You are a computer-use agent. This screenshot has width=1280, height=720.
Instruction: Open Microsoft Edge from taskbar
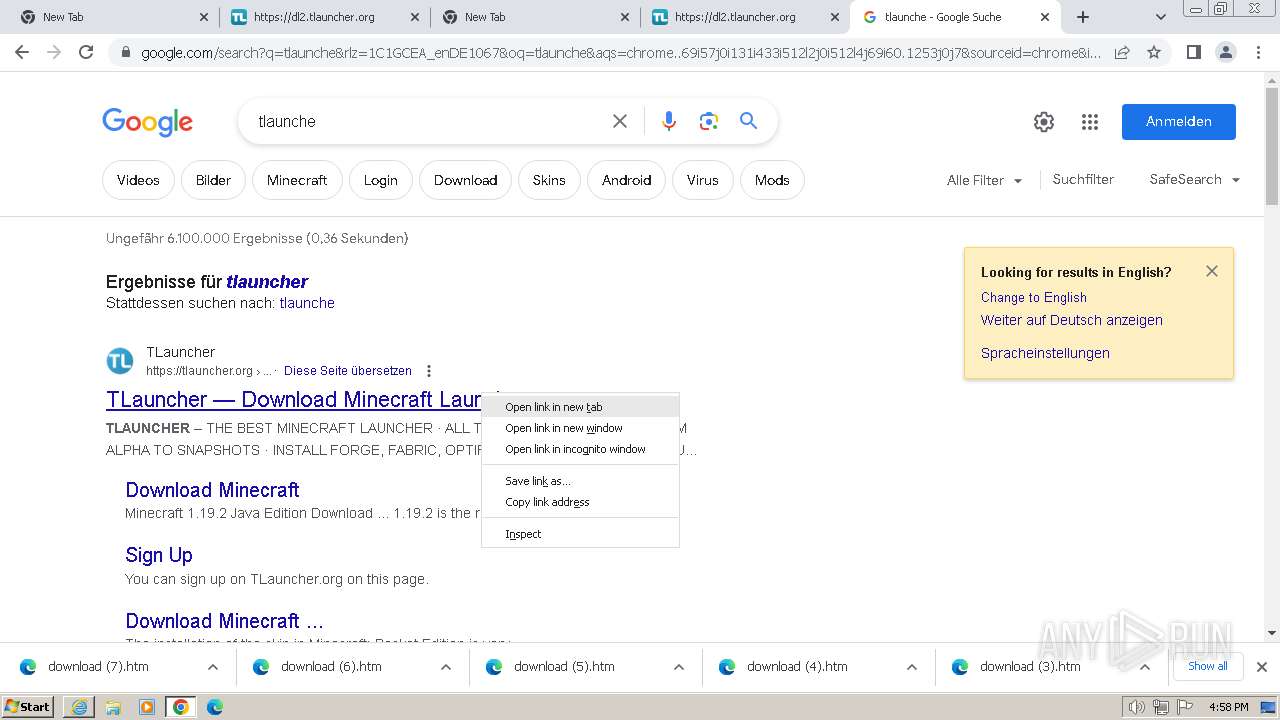tap(215, 707)
